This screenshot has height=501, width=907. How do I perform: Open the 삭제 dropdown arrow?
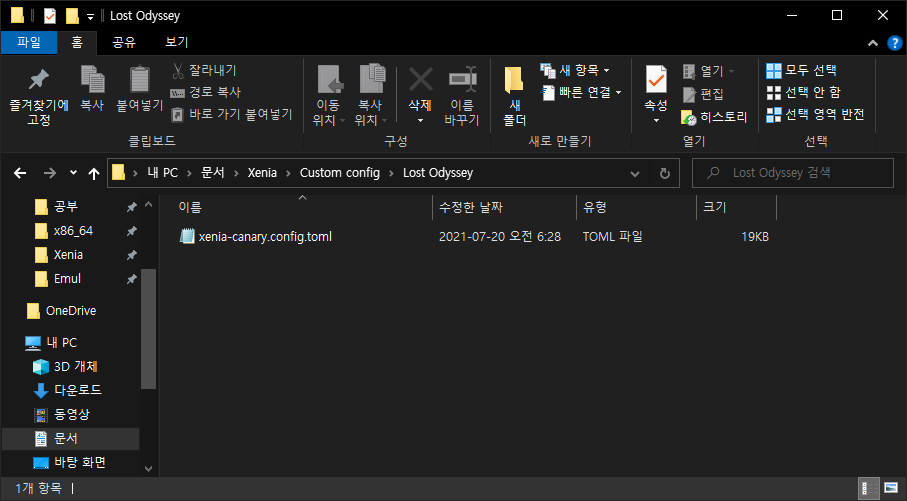click(421, 120)
